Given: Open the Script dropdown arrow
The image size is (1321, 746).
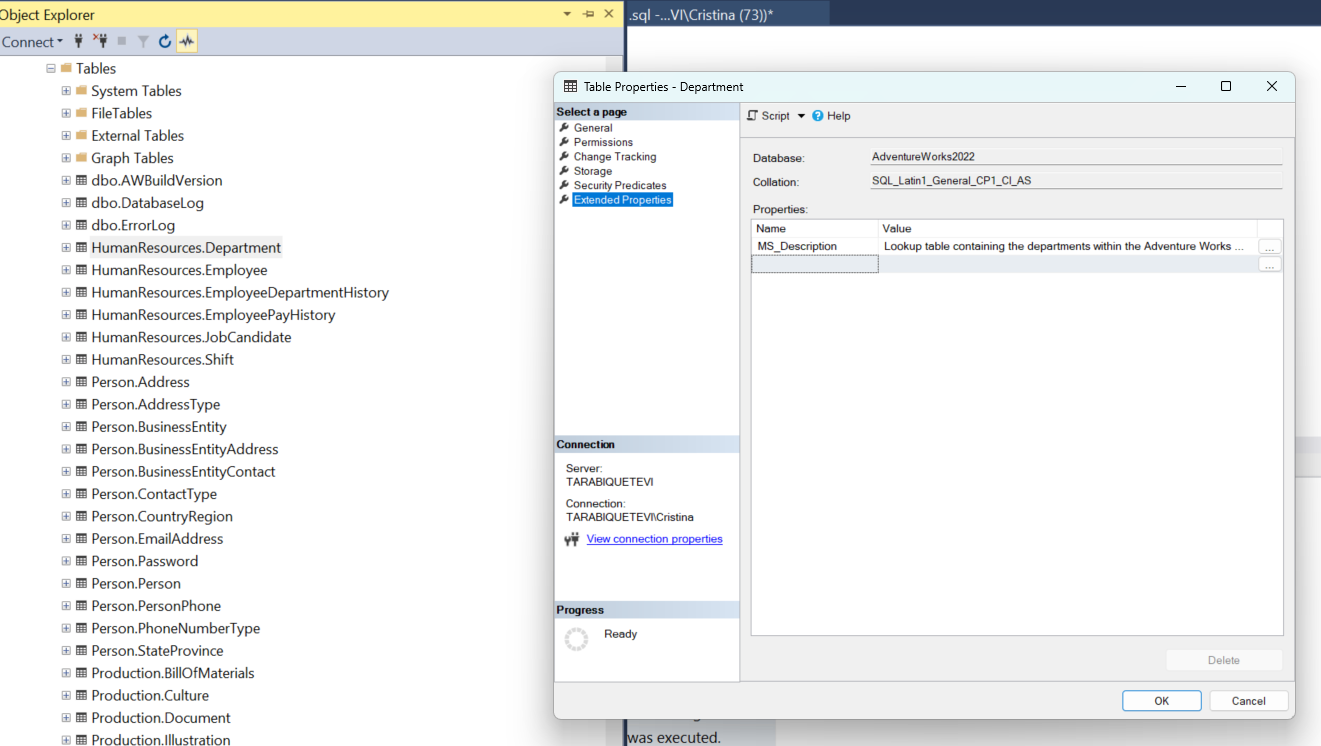Looking at the screenshot, I should 801,116.
